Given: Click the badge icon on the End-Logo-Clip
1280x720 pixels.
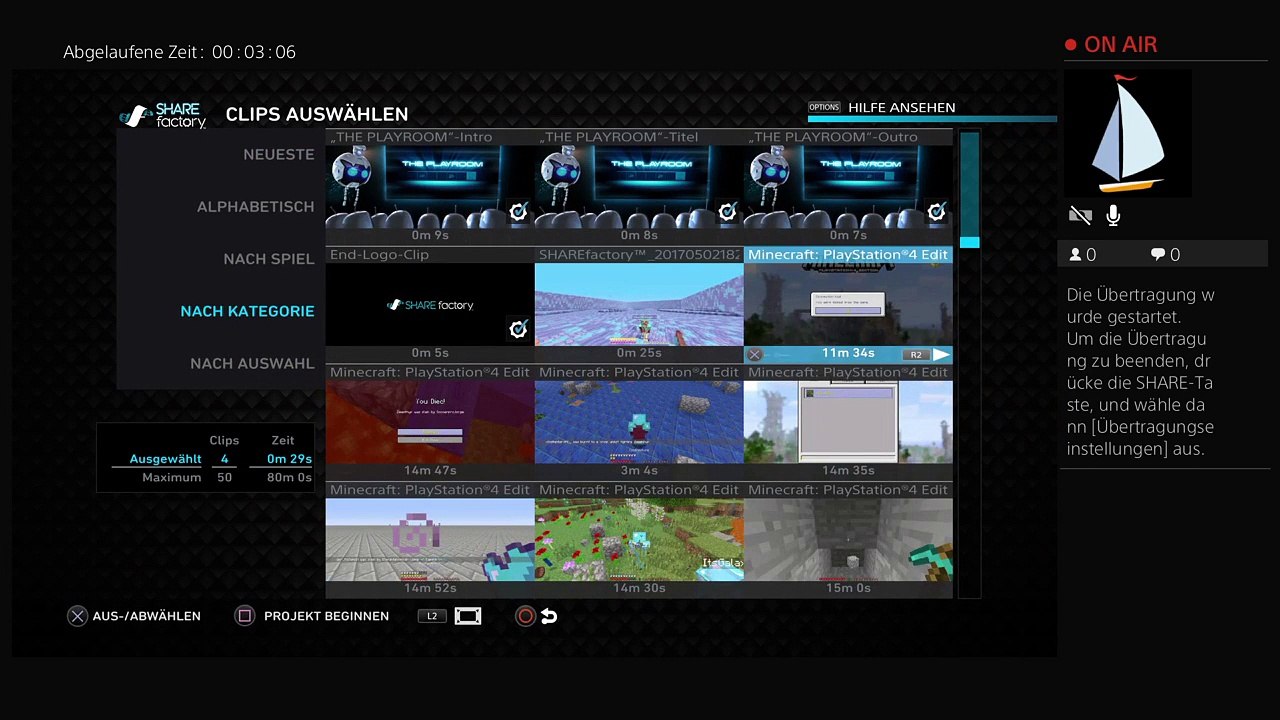Looking at the screenshot, I should click(518, 329).
